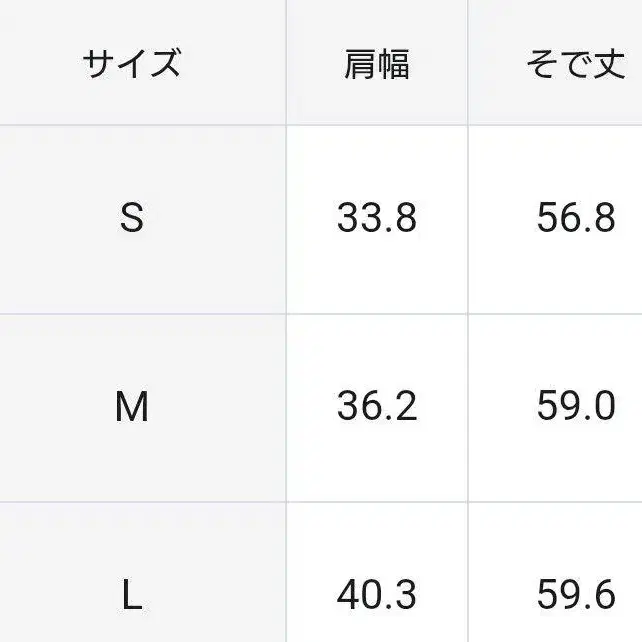The image size is (642, 642).
Task: Click the 36.2 shoulder width value
Action: 376,407
